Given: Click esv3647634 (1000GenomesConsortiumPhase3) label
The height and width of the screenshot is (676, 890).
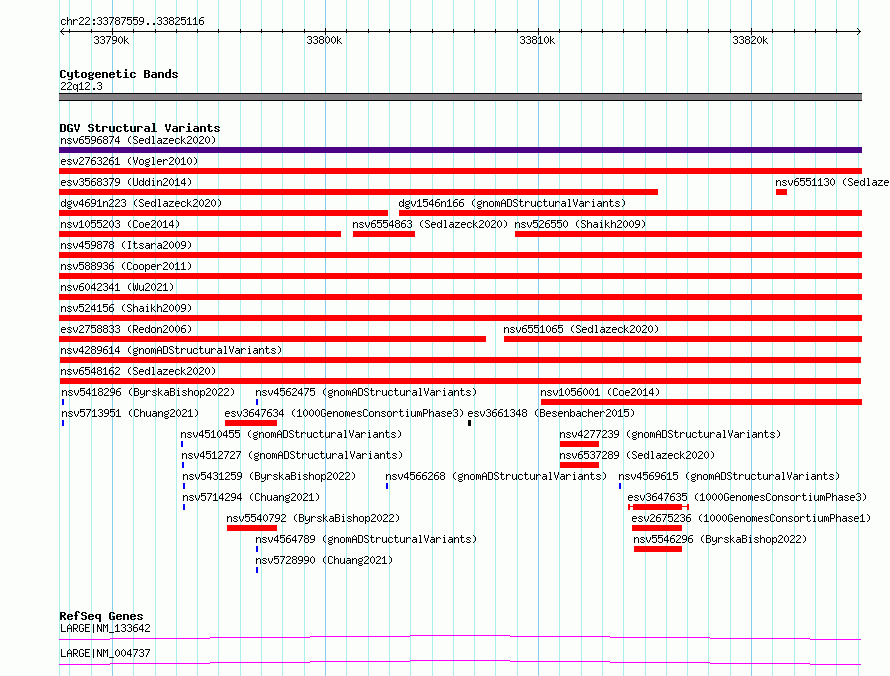Looking at the screenshot, I should (x=344, y=413).
